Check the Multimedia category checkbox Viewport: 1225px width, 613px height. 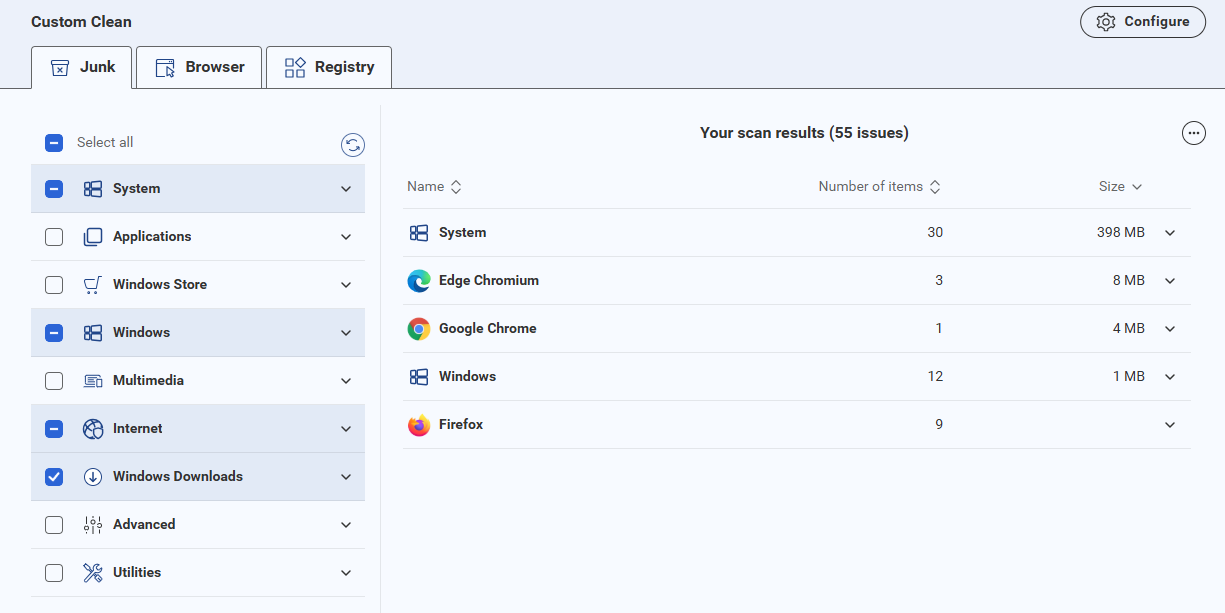(x=54, y=381)
